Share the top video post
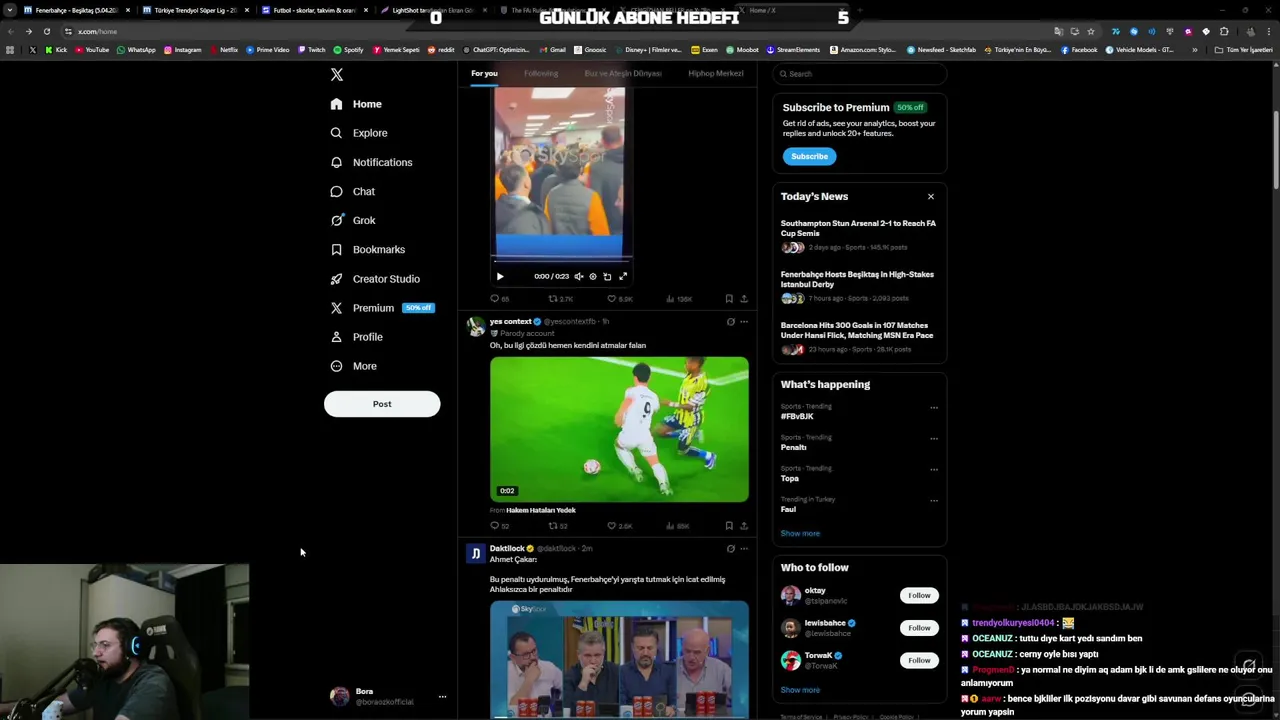Viewport: 1280px width, 720px height. (x=744, y=299)
